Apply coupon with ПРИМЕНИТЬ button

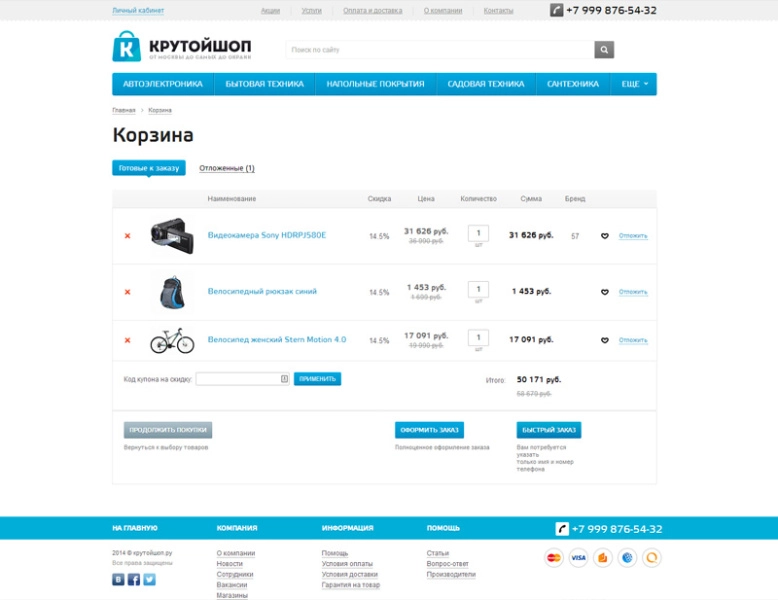pos(318,379)
